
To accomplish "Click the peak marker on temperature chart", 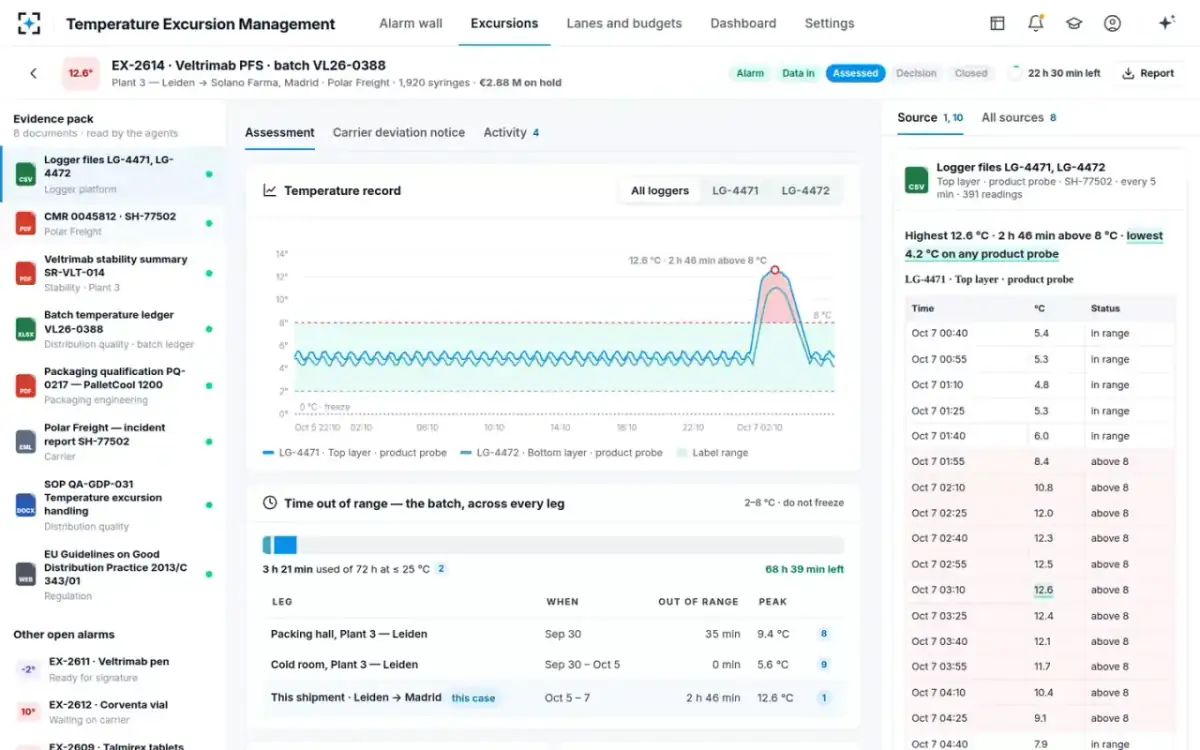I will (774, 270).
